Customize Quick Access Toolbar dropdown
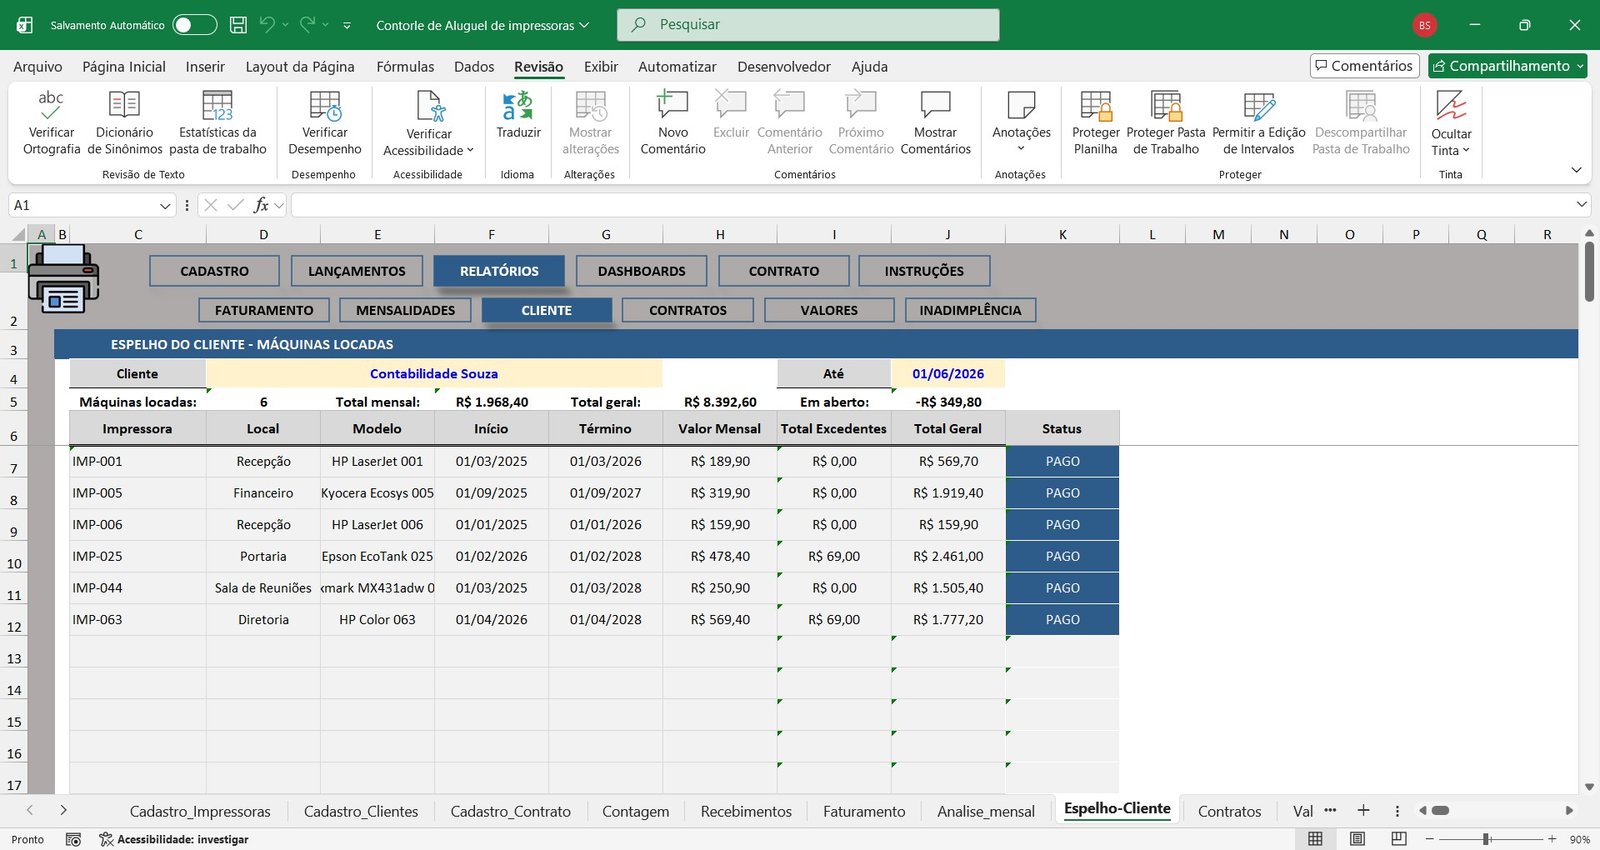Screen dimensions: 1600x850 pyautogui.click(x=347, y=25)
